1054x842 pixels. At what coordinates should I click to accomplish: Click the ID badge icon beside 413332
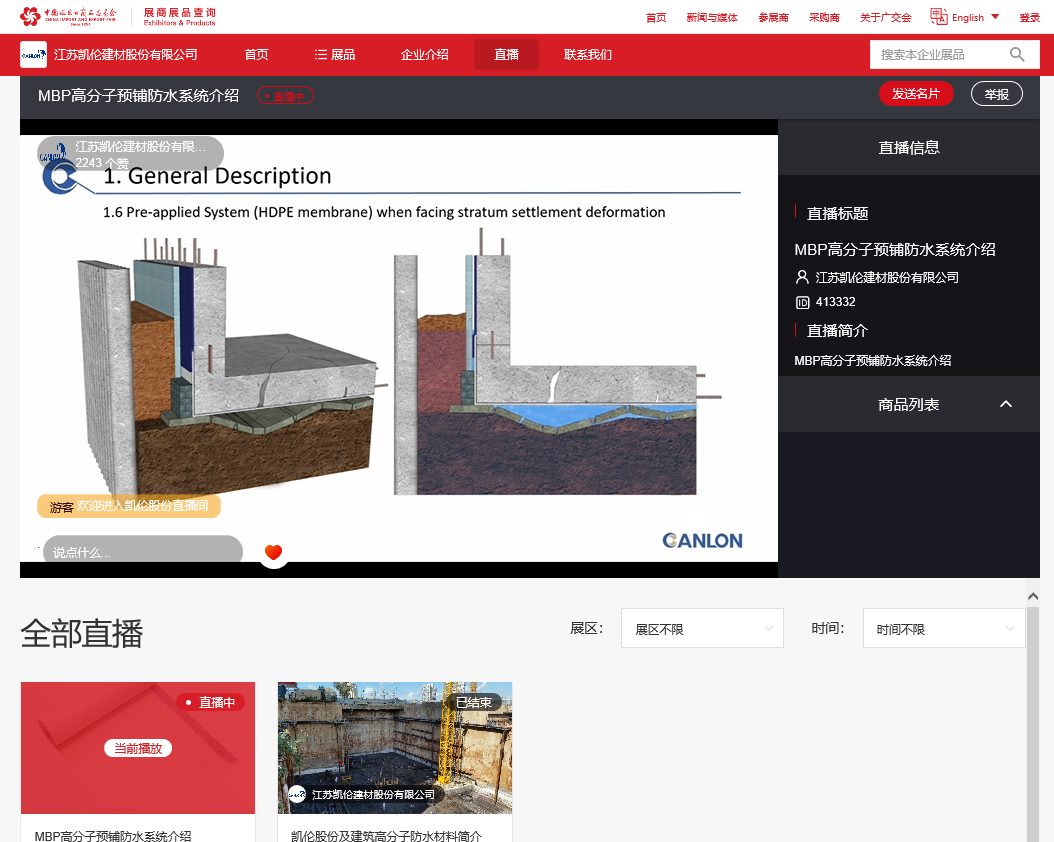(803, 302)
